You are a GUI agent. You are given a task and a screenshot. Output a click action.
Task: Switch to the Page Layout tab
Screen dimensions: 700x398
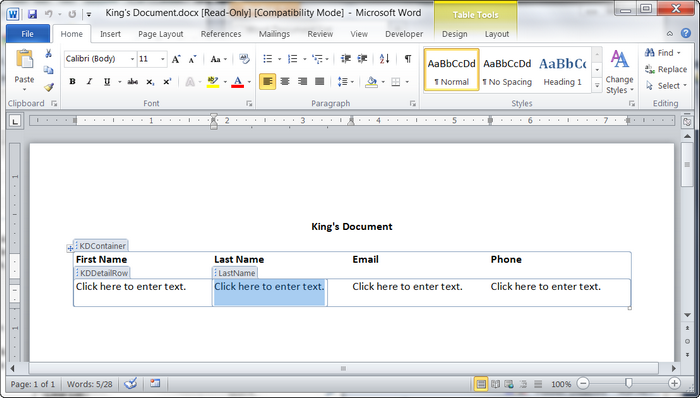(161, 34)
